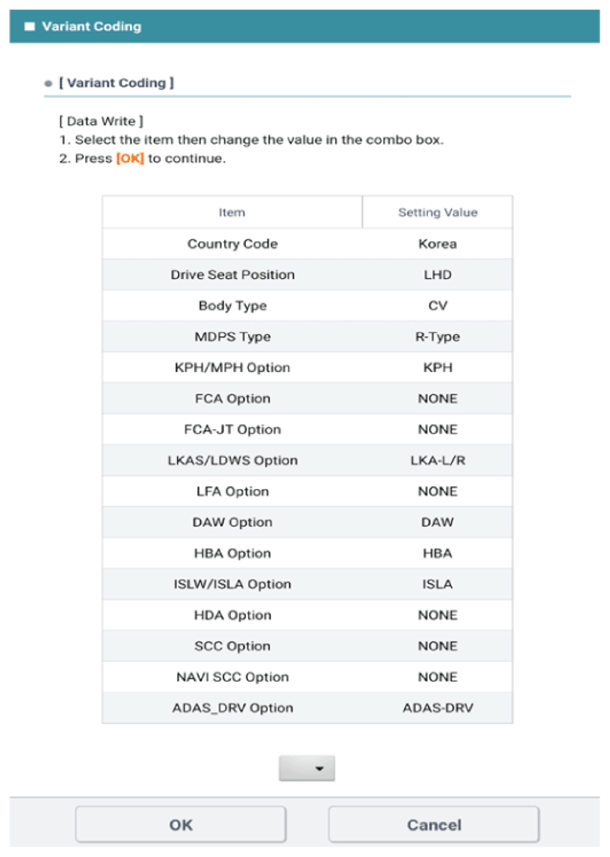Pick the KPH/MPH Option row
Screen dimensions: 610x857
307,367
